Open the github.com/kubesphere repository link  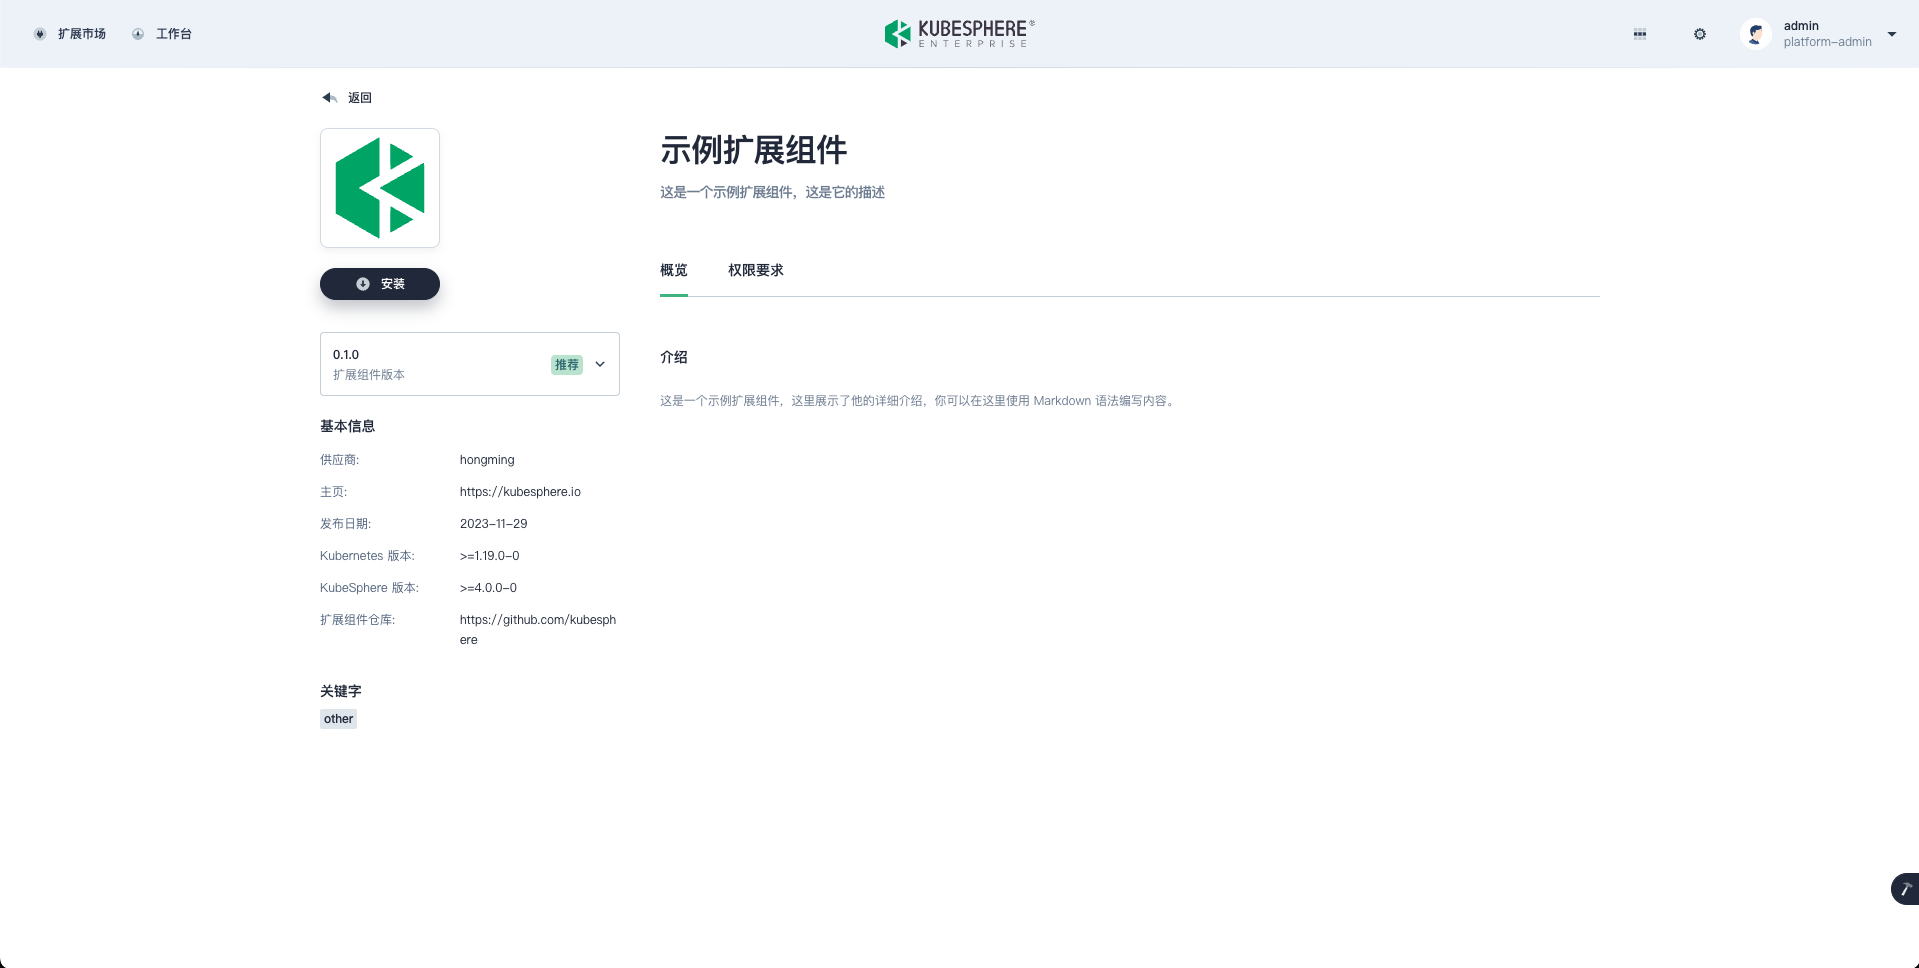tap(537, 629)
